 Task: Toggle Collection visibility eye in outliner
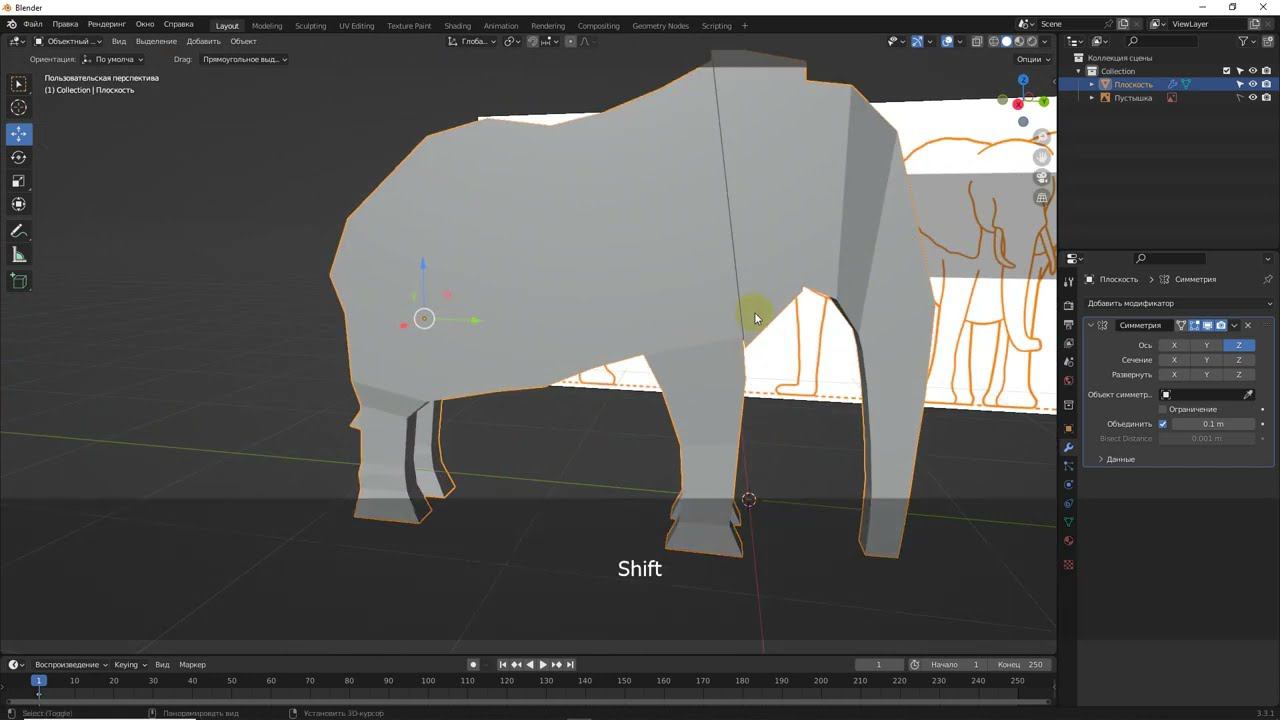click(x=1253, y=71)
